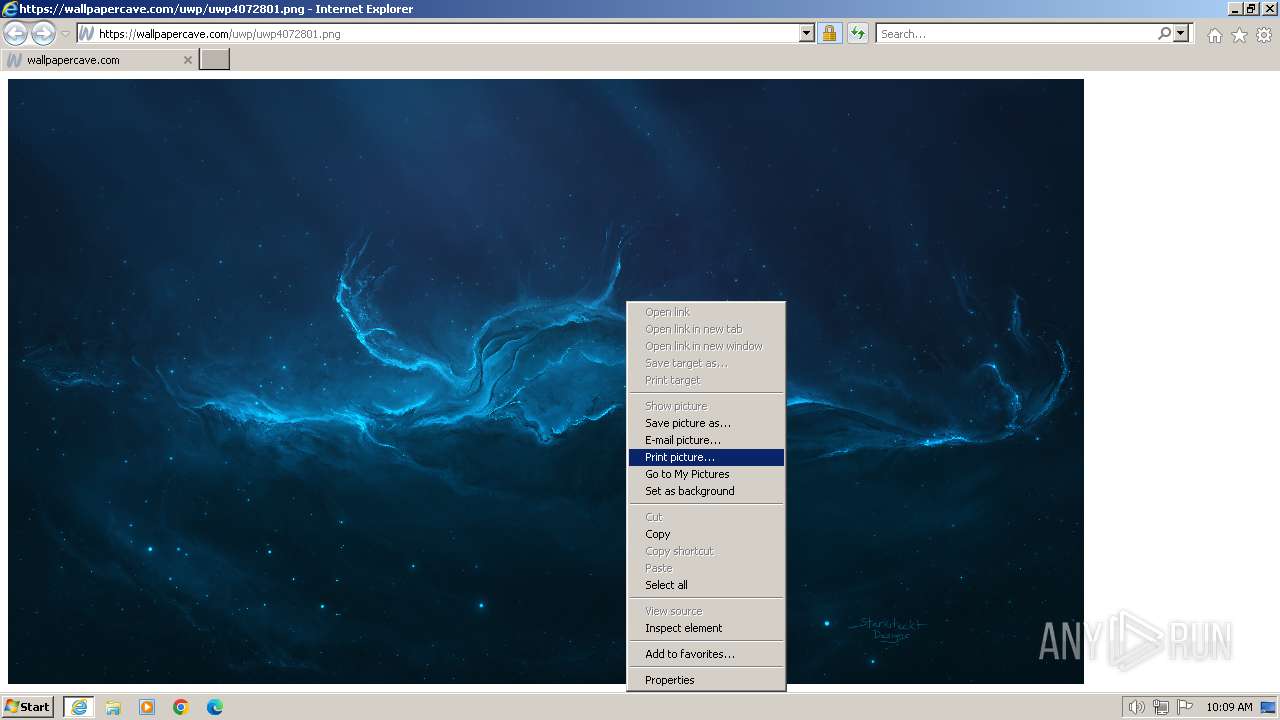Open File Explorer folder taskbar icon
Viewport: 1280px width, 720px height.
[113, 707]
